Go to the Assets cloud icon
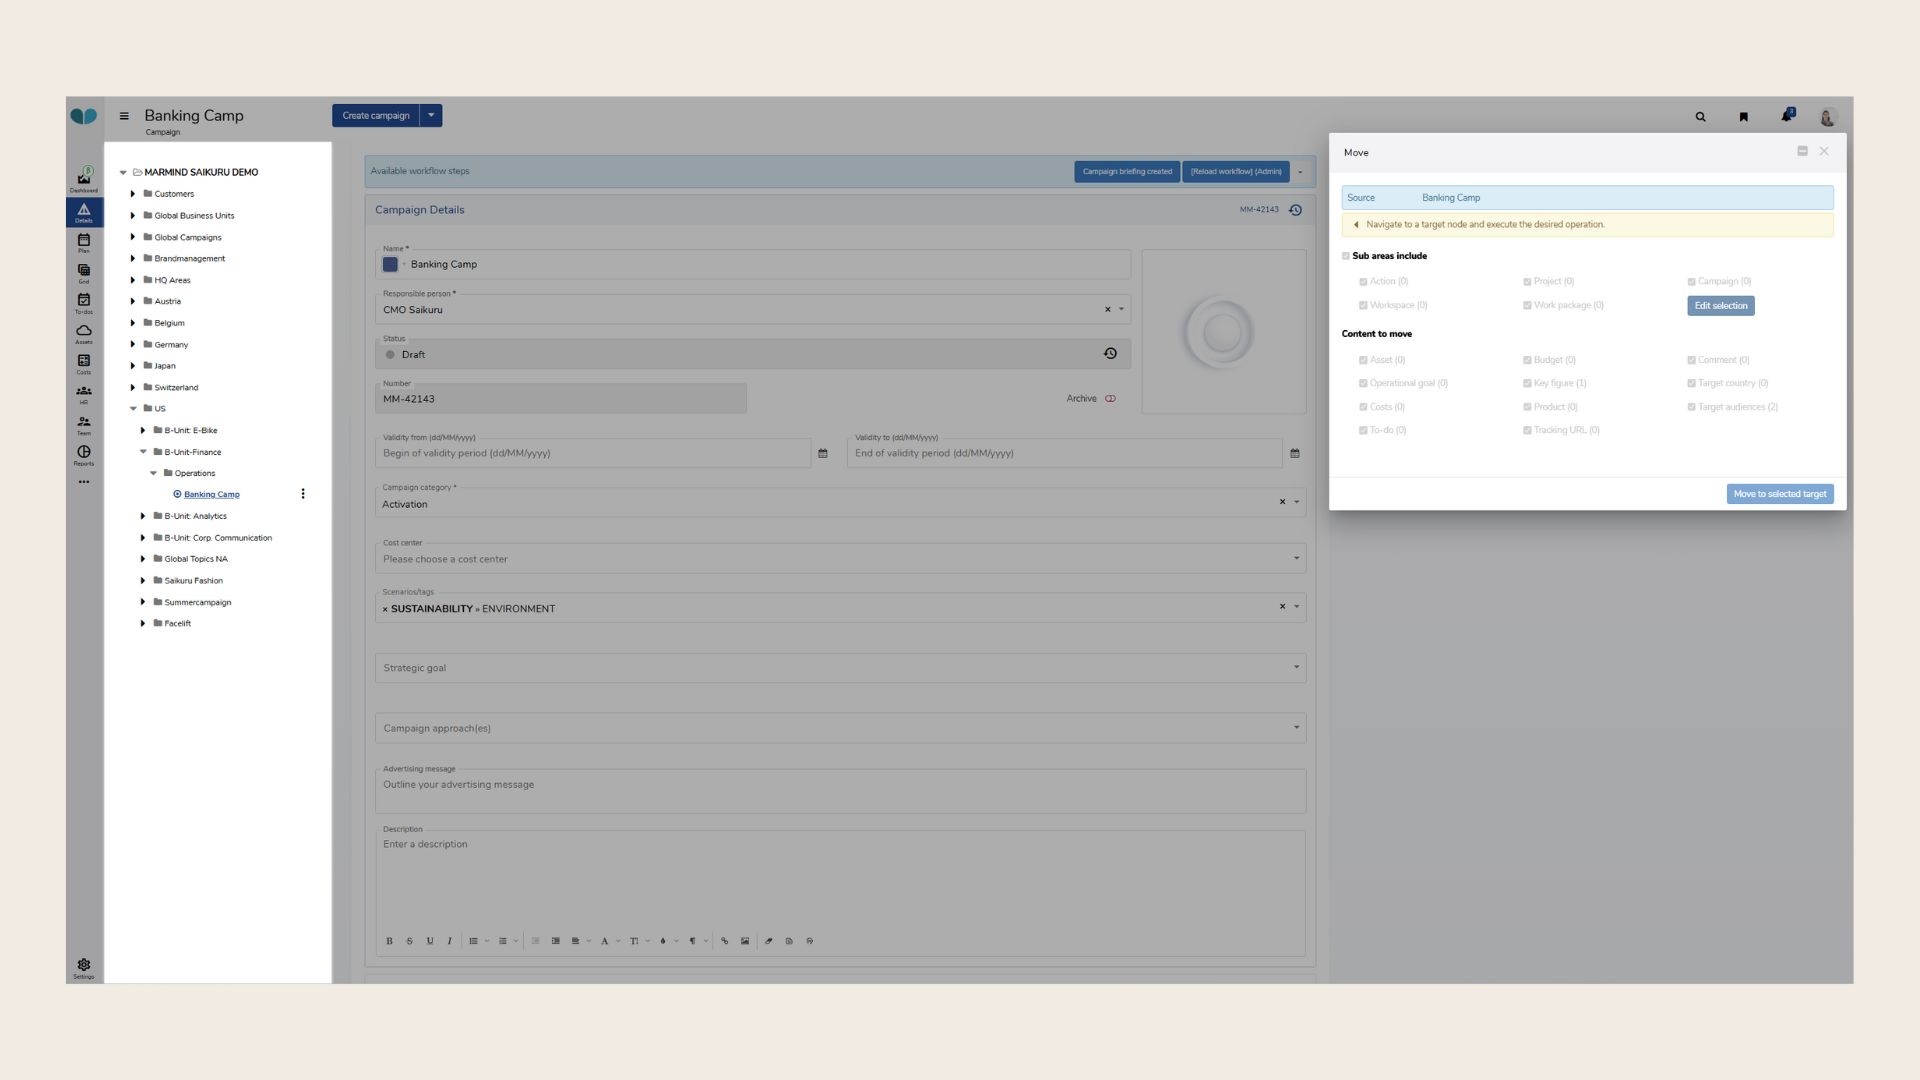The height and width of the screenshot is (1080, 1920). pos(84,333)
